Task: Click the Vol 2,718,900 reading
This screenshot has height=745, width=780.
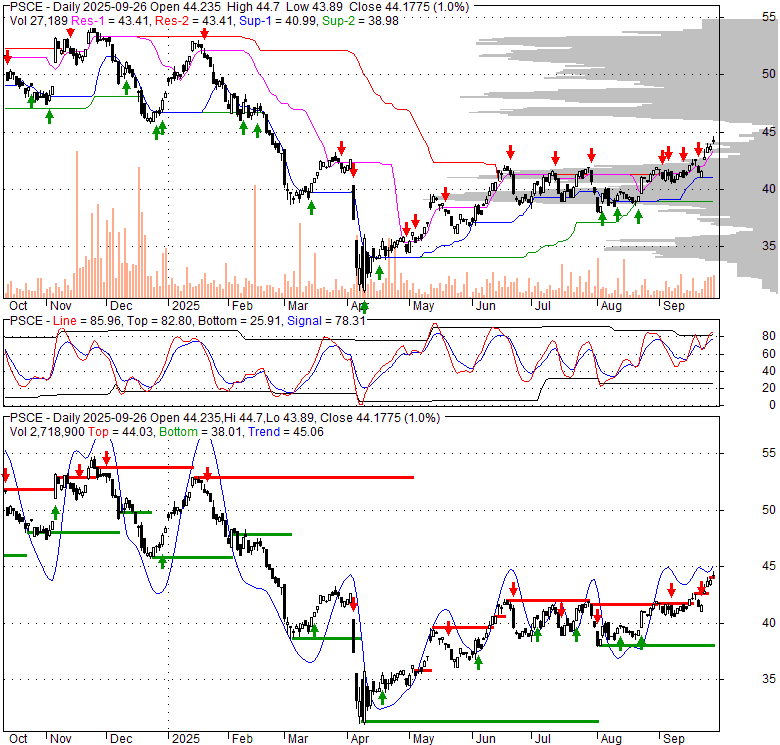Action: tap(47, 432)
